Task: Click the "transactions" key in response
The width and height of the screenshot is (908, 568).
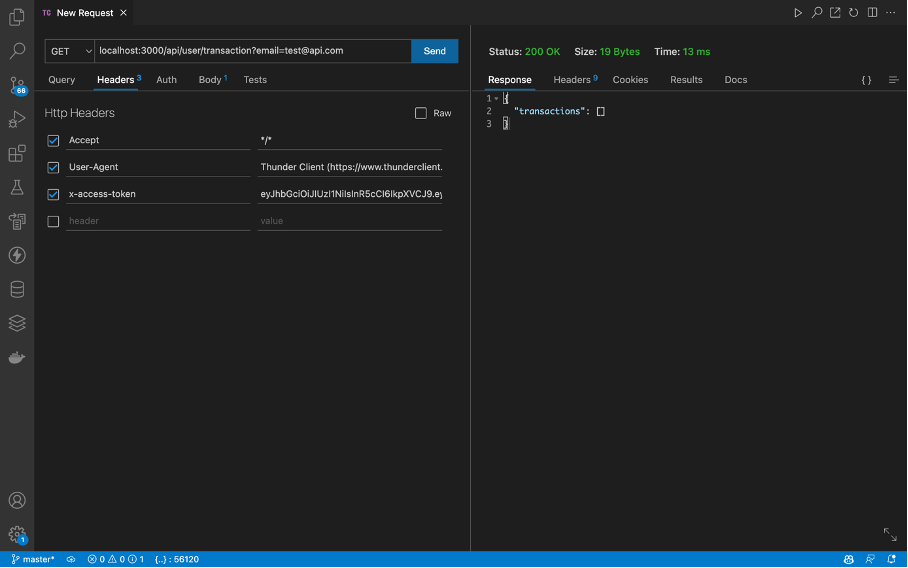Action: [x=550, y=111]
